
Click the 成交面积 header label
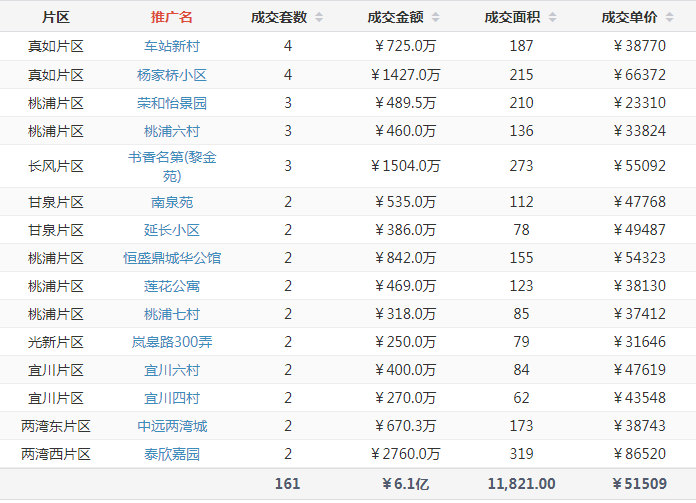point(512,17)
